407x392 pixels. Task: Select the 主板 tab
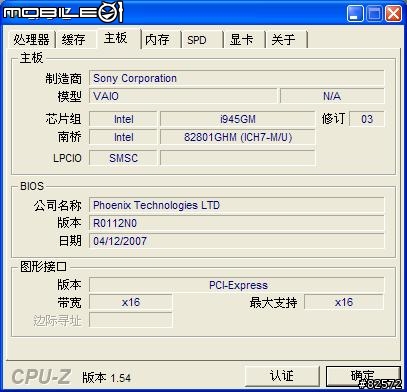[118, 39]
